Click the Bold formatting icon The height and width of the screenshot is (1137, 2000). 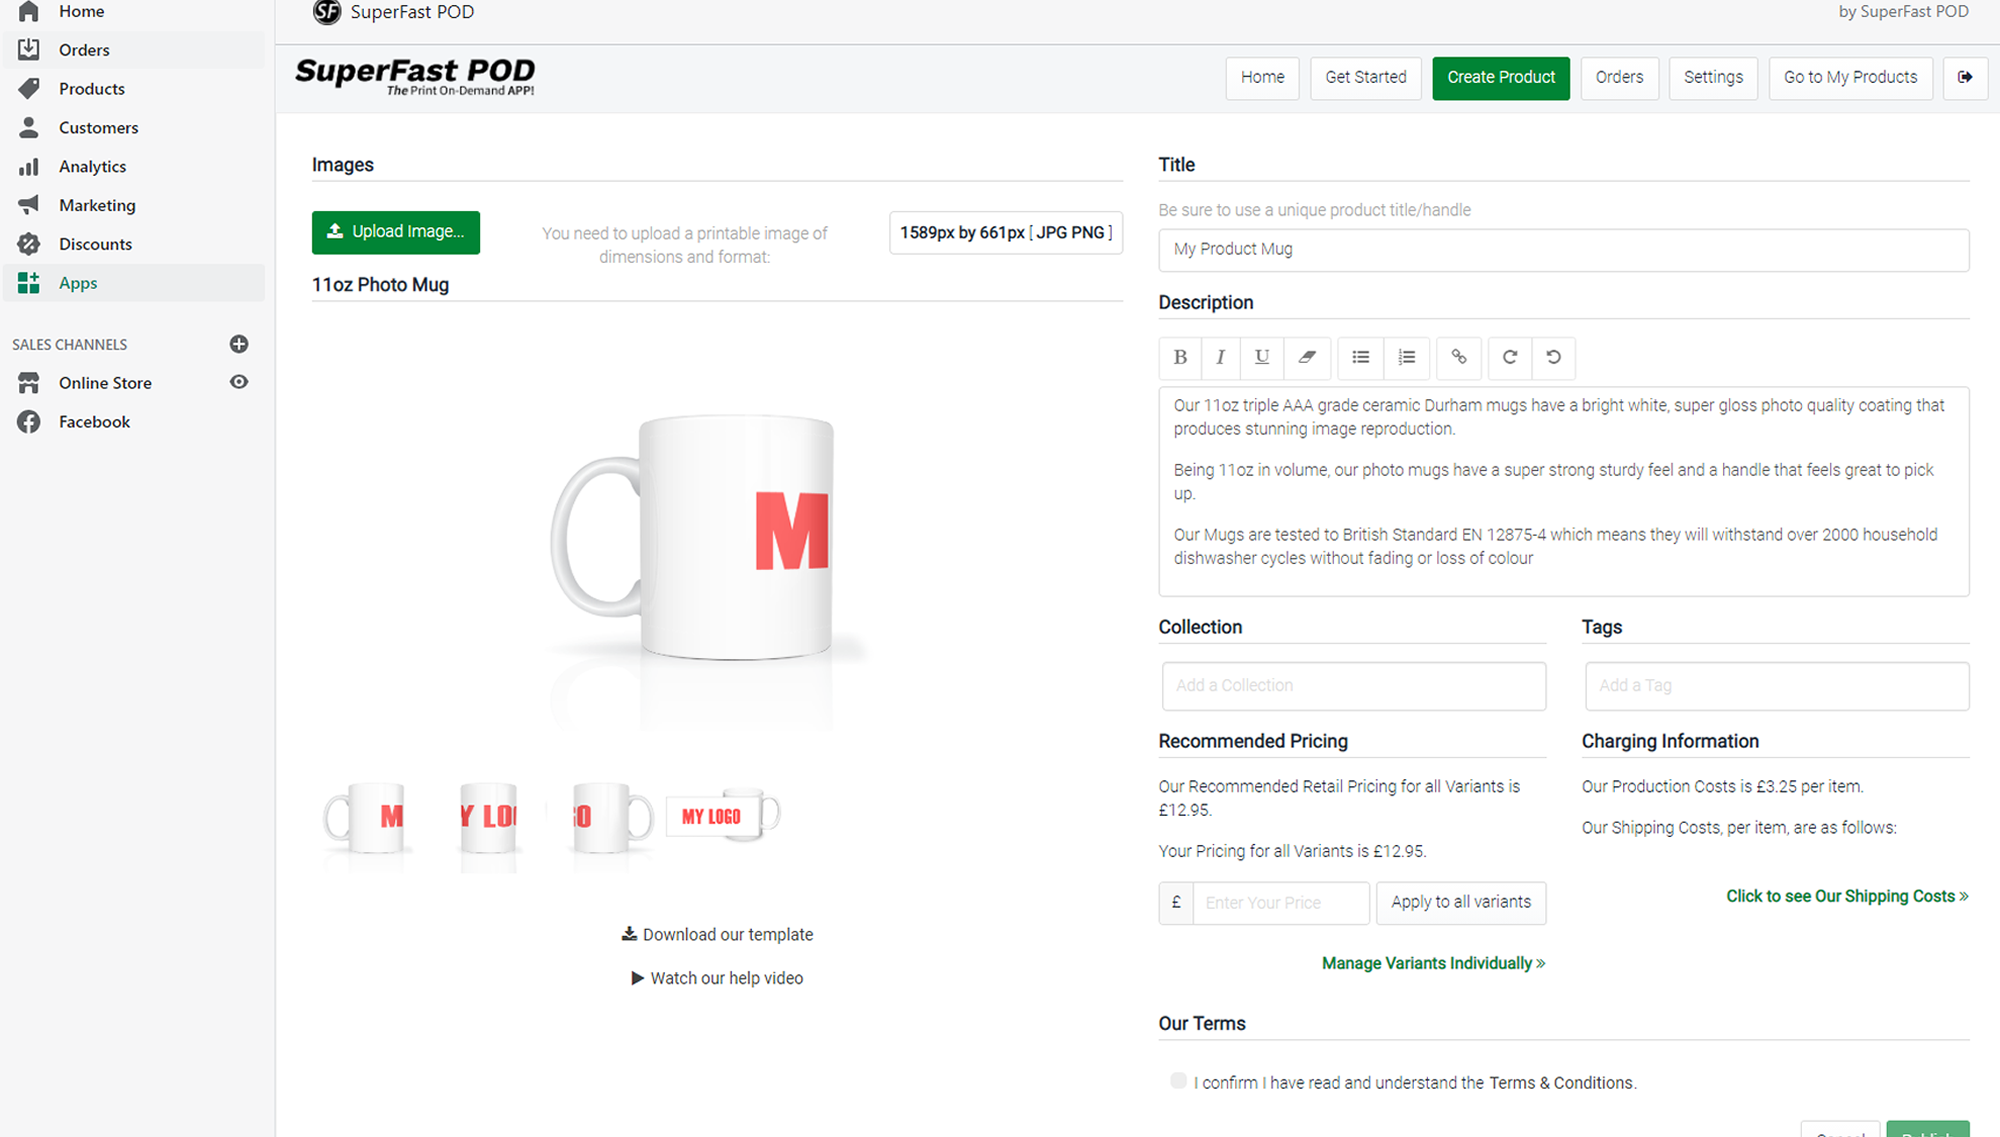click(1180, 357)
